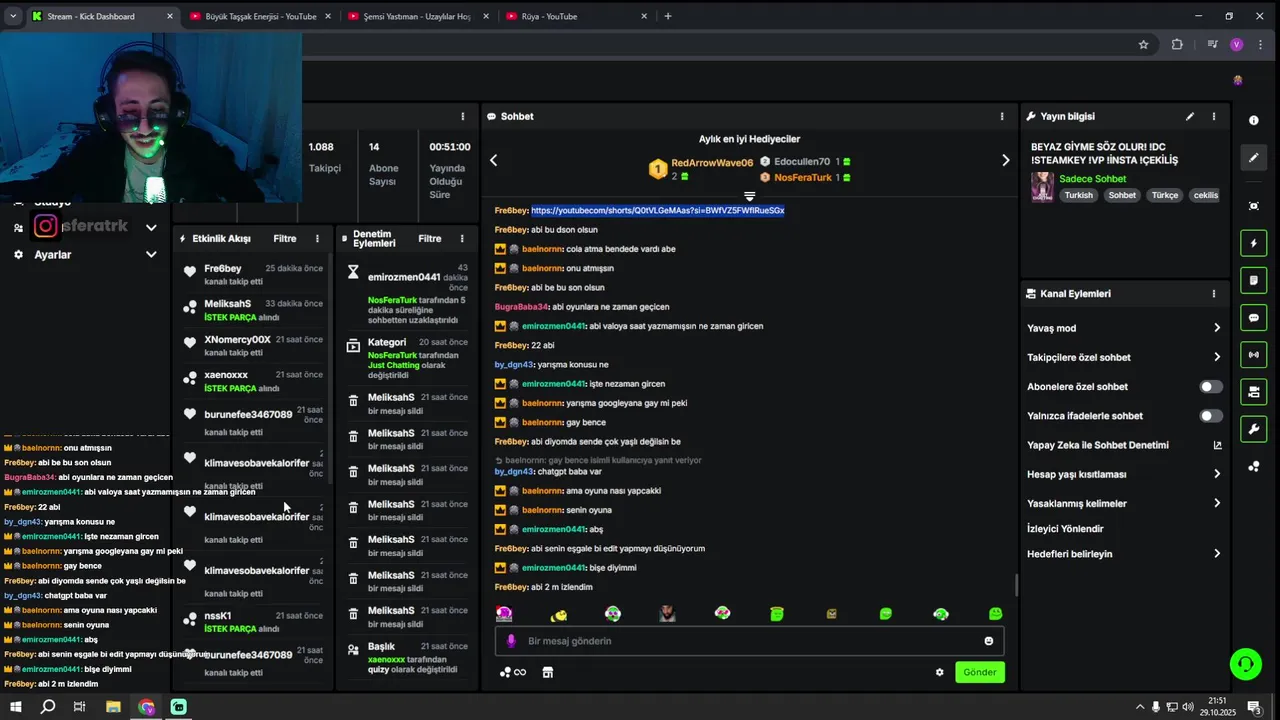Pick the green bee emote in quick row
The width and height of the screenshot is (1280, 720).
click(559, 614)
